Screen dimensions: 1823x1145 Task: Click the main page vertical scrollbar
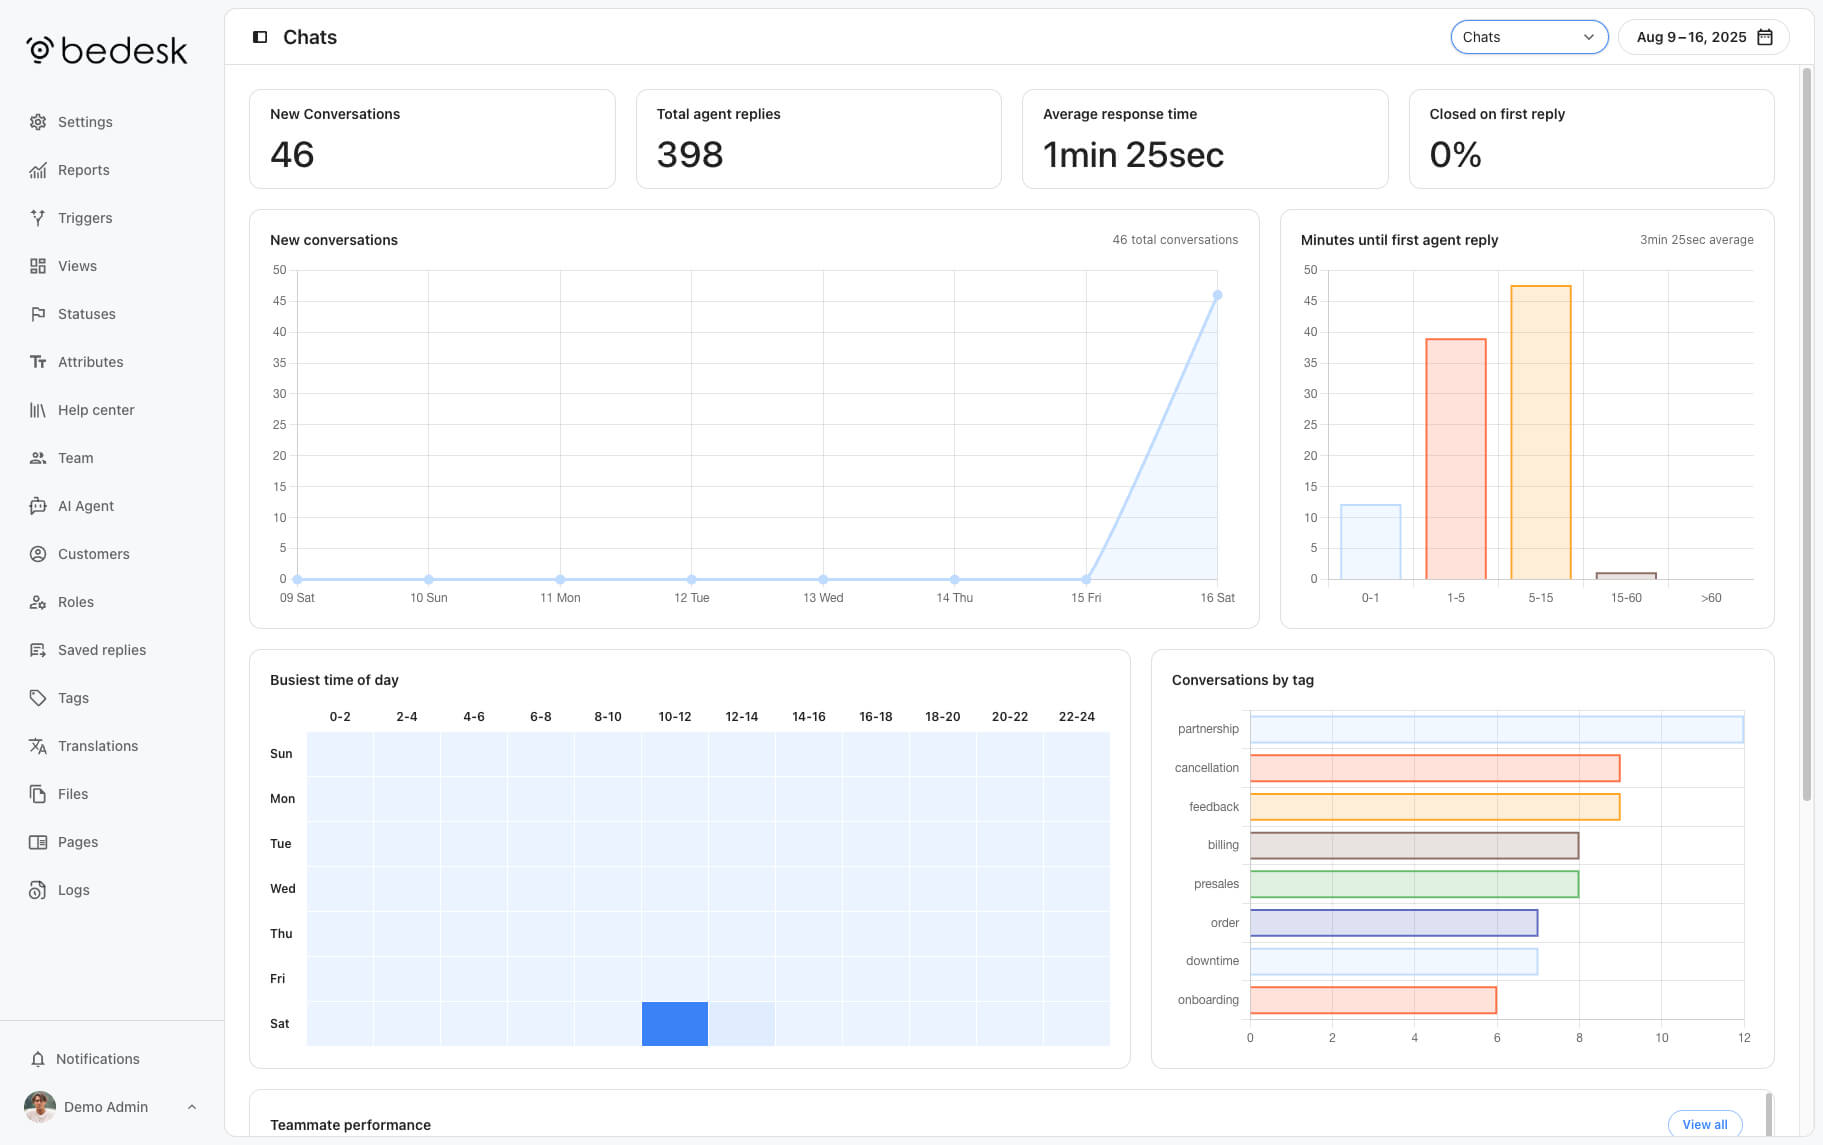point(1806,434)
